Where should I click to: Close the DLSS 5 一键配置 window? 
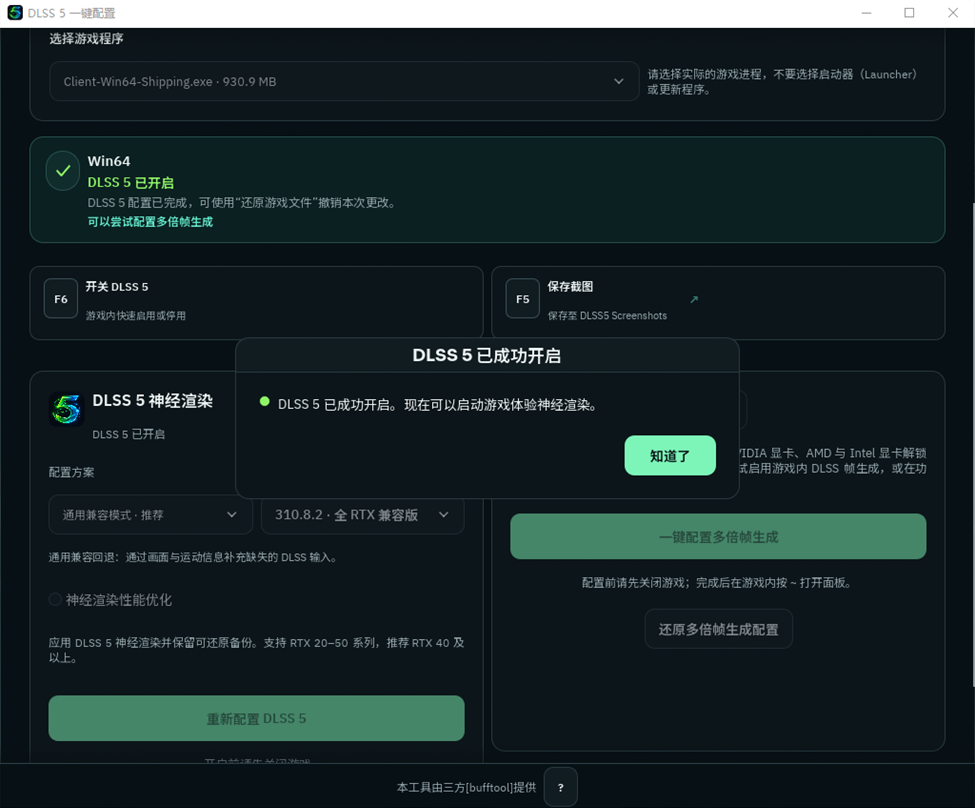[x=953, y=13]
